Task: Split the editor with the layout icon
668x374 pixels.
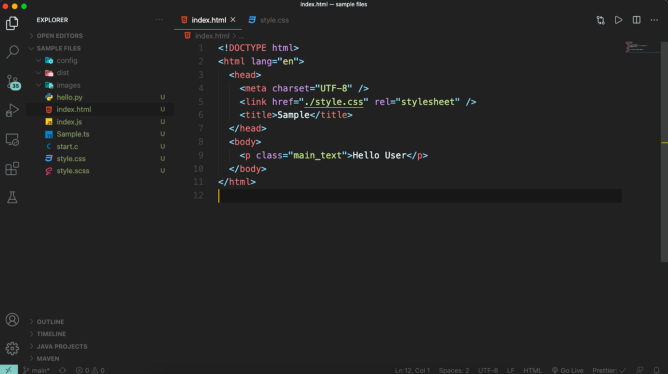Action: (636, 20)
